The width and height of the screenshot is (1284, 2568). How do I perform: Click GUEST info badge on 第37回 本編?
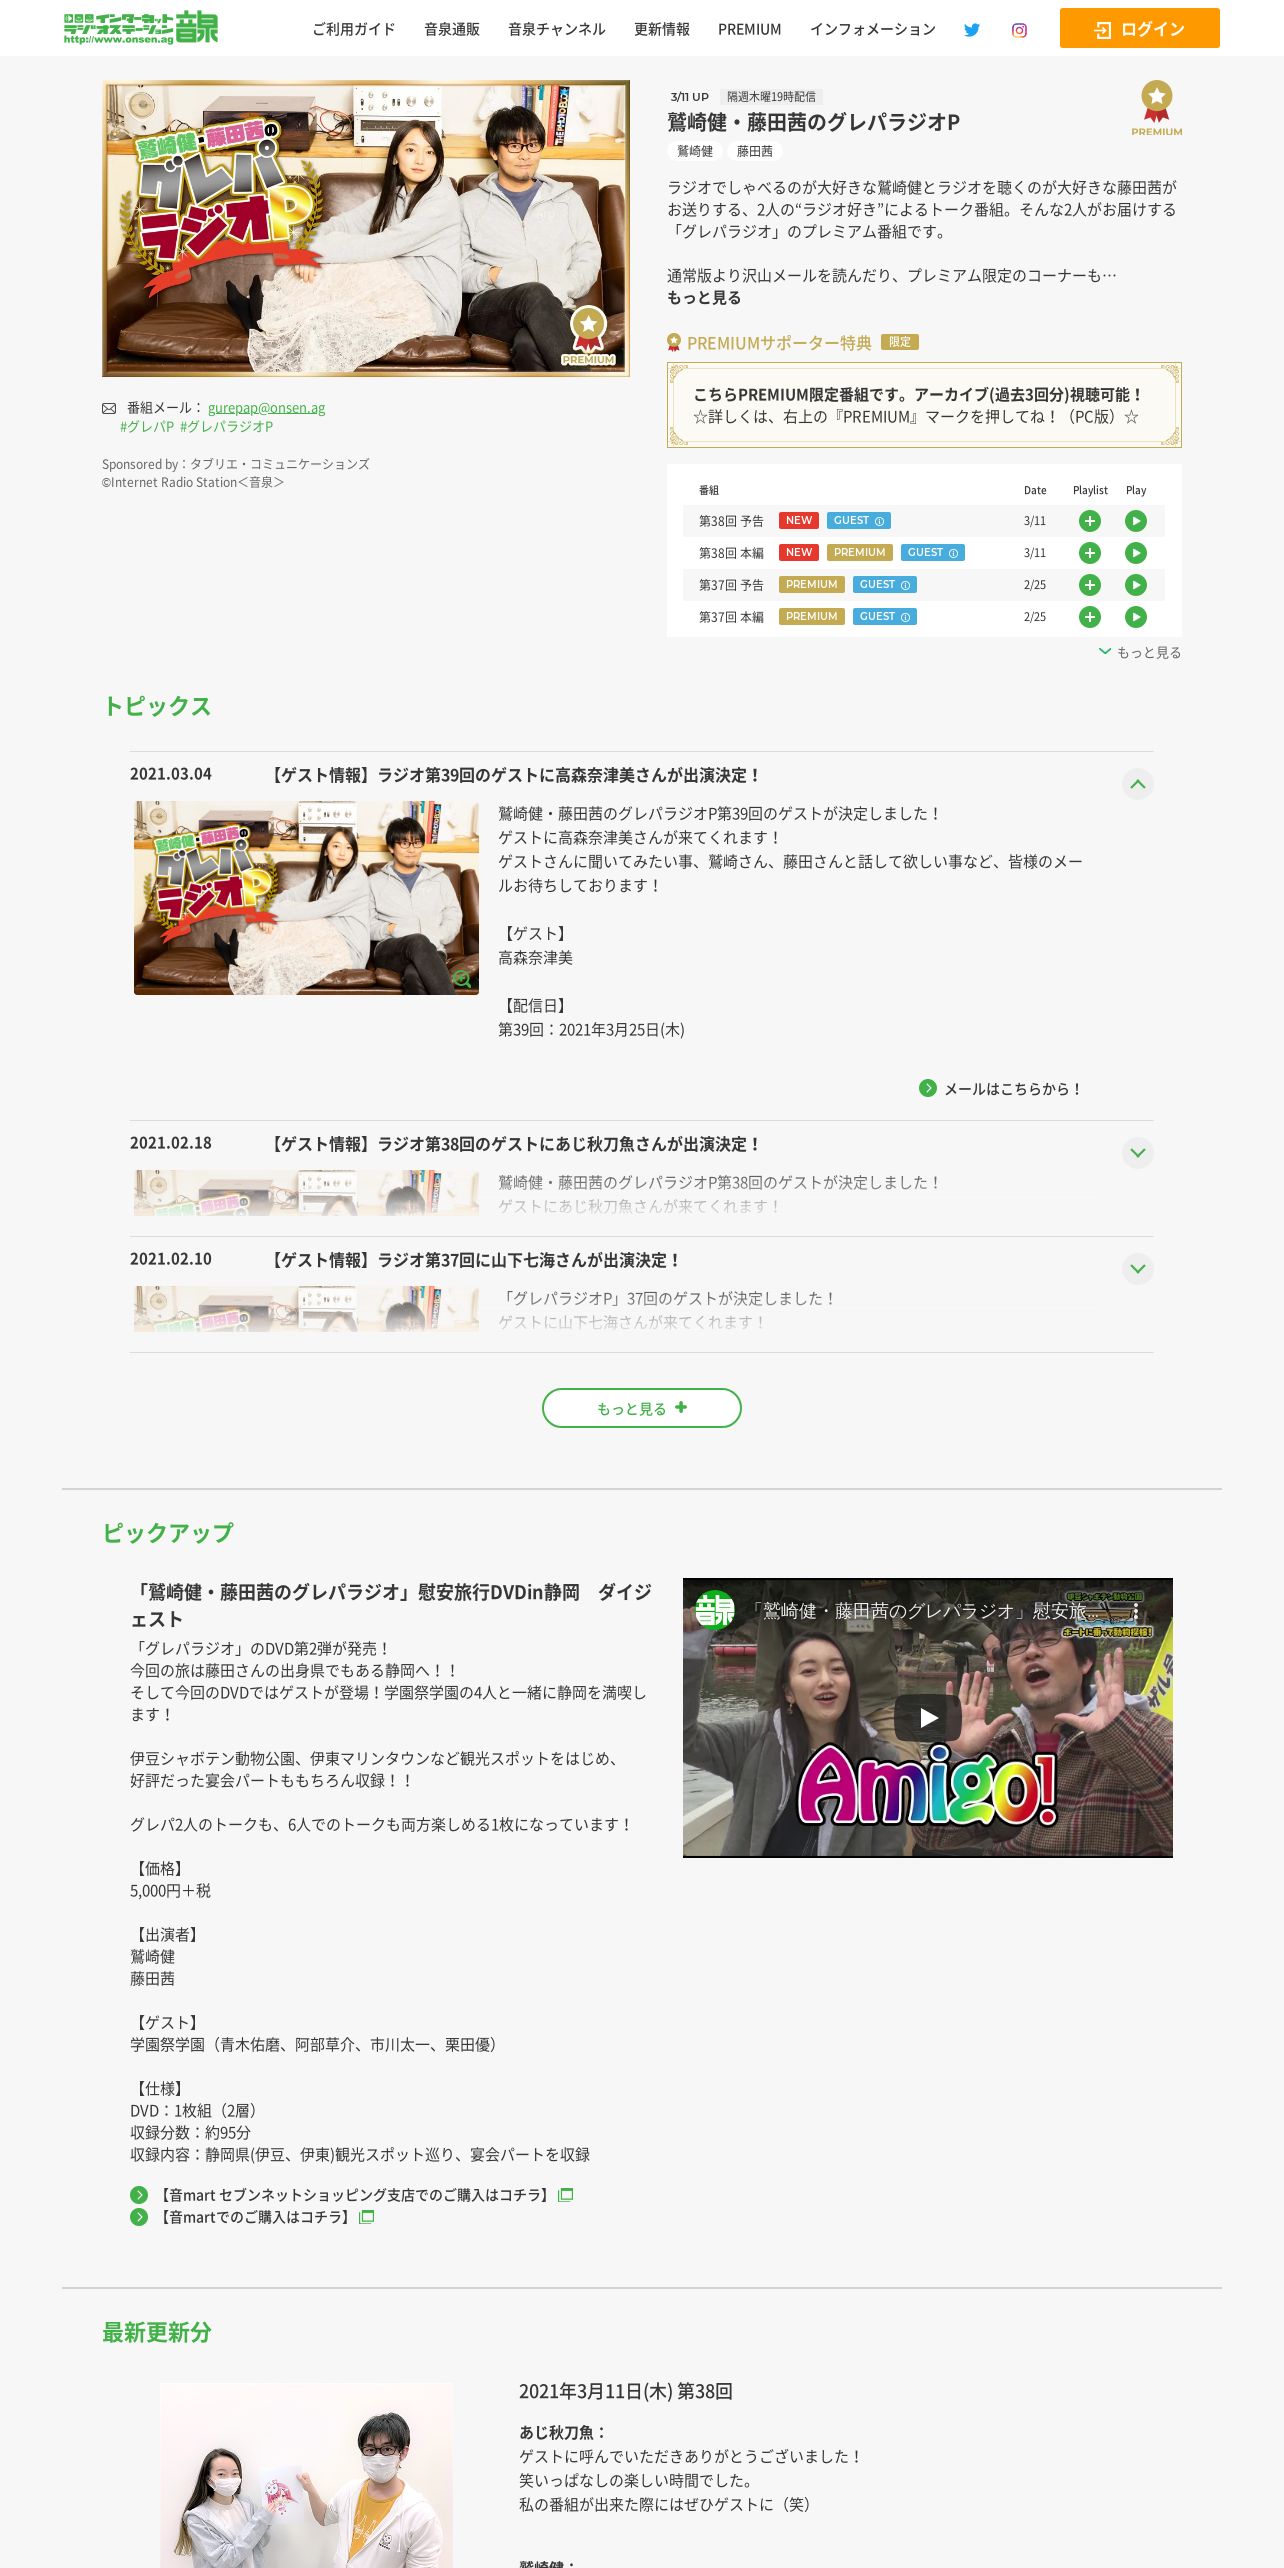pyautogui.click(x=884, y=617)
